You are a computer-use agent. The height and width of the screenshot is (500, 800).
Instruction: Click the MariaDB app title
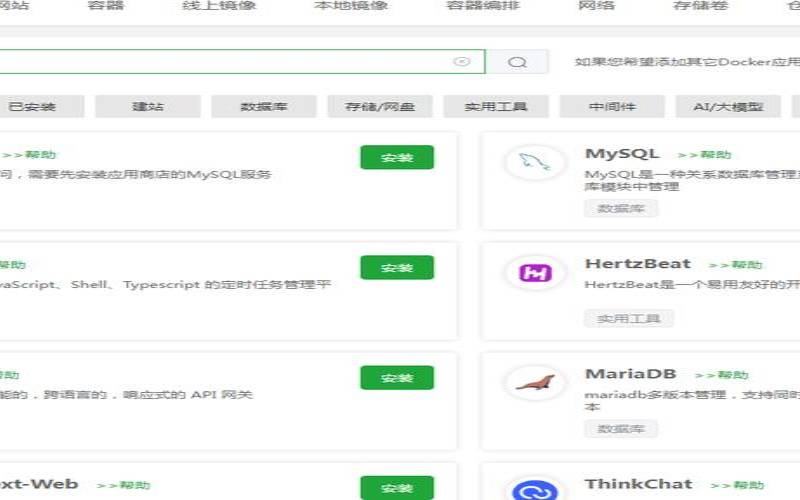631,374
